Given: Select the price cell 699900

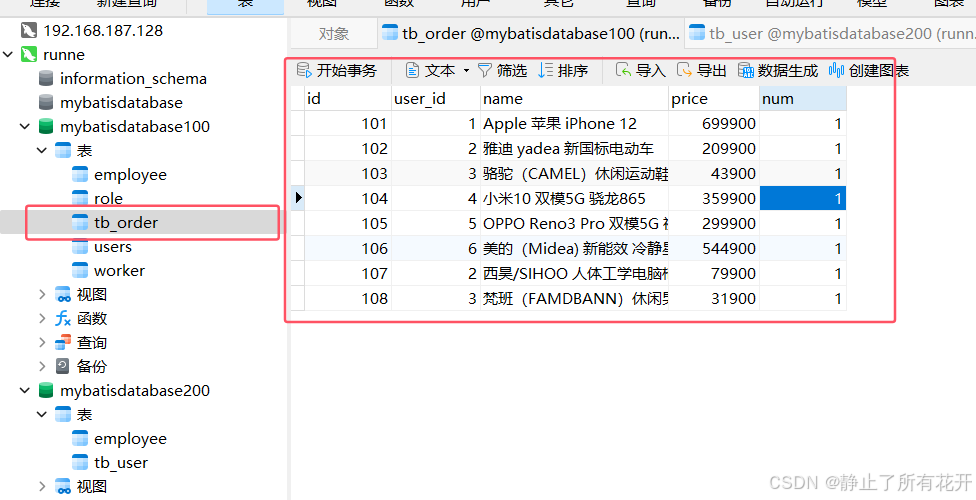Looking at the screenshot, I should [714, 124].
